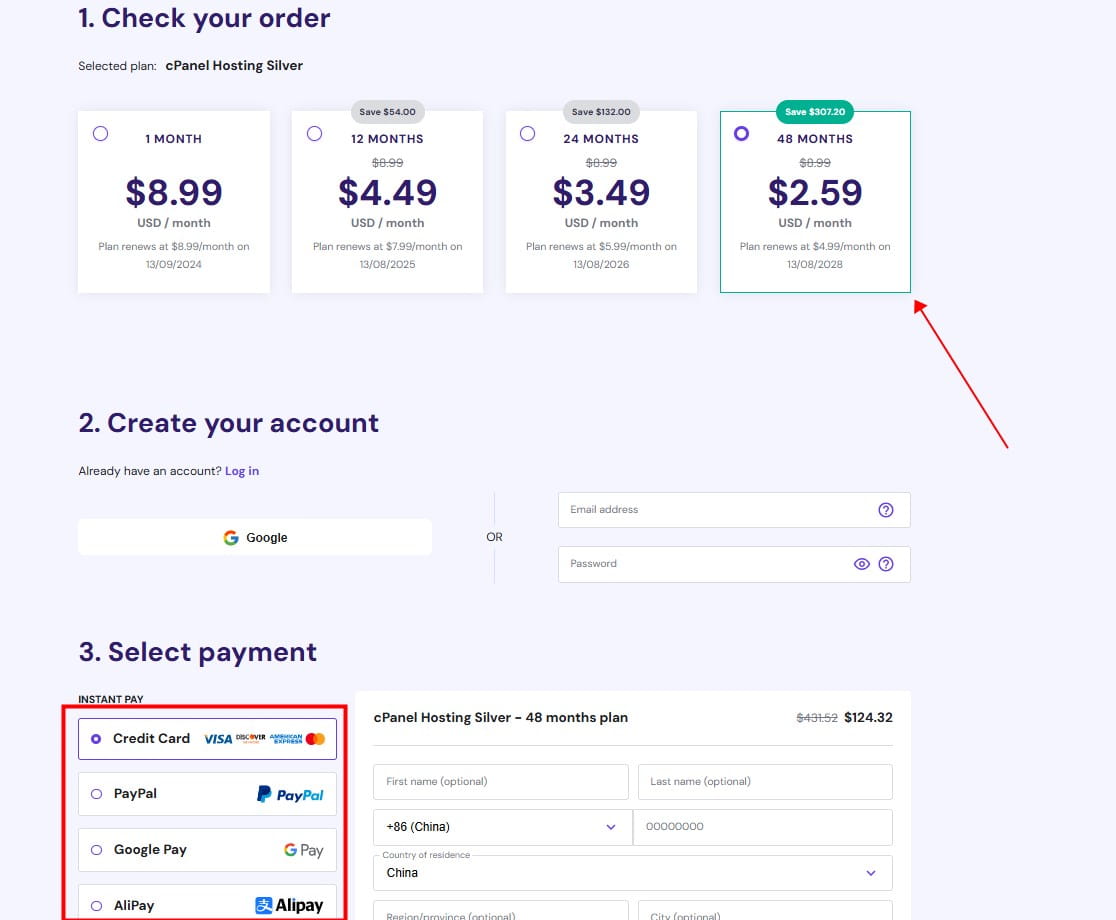The height and width of the screenshot is (920, 1116).
Task: Click the Mastercard logo
Action: 316,739
